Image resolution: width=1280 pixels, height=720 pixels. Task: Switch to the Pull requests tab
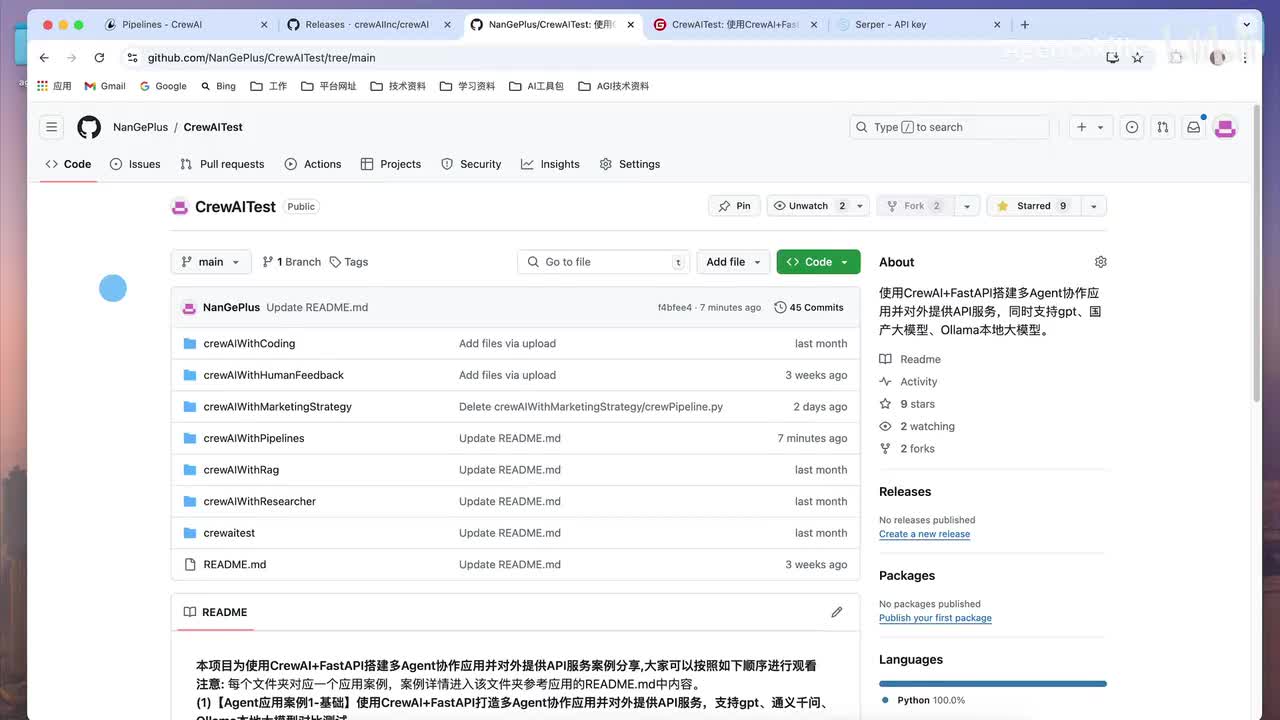pyautogui.click(x=222, y=164)
